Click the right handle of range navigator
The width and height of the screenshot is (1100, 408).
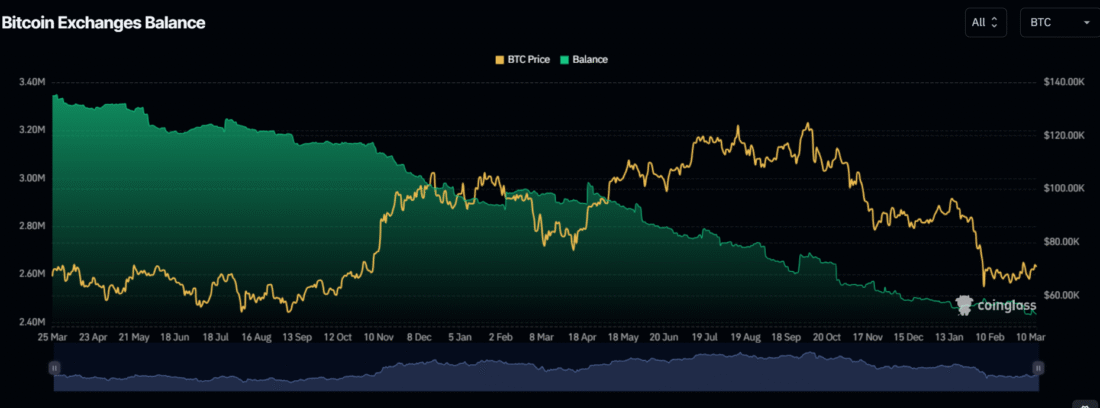coord(1038,369)
